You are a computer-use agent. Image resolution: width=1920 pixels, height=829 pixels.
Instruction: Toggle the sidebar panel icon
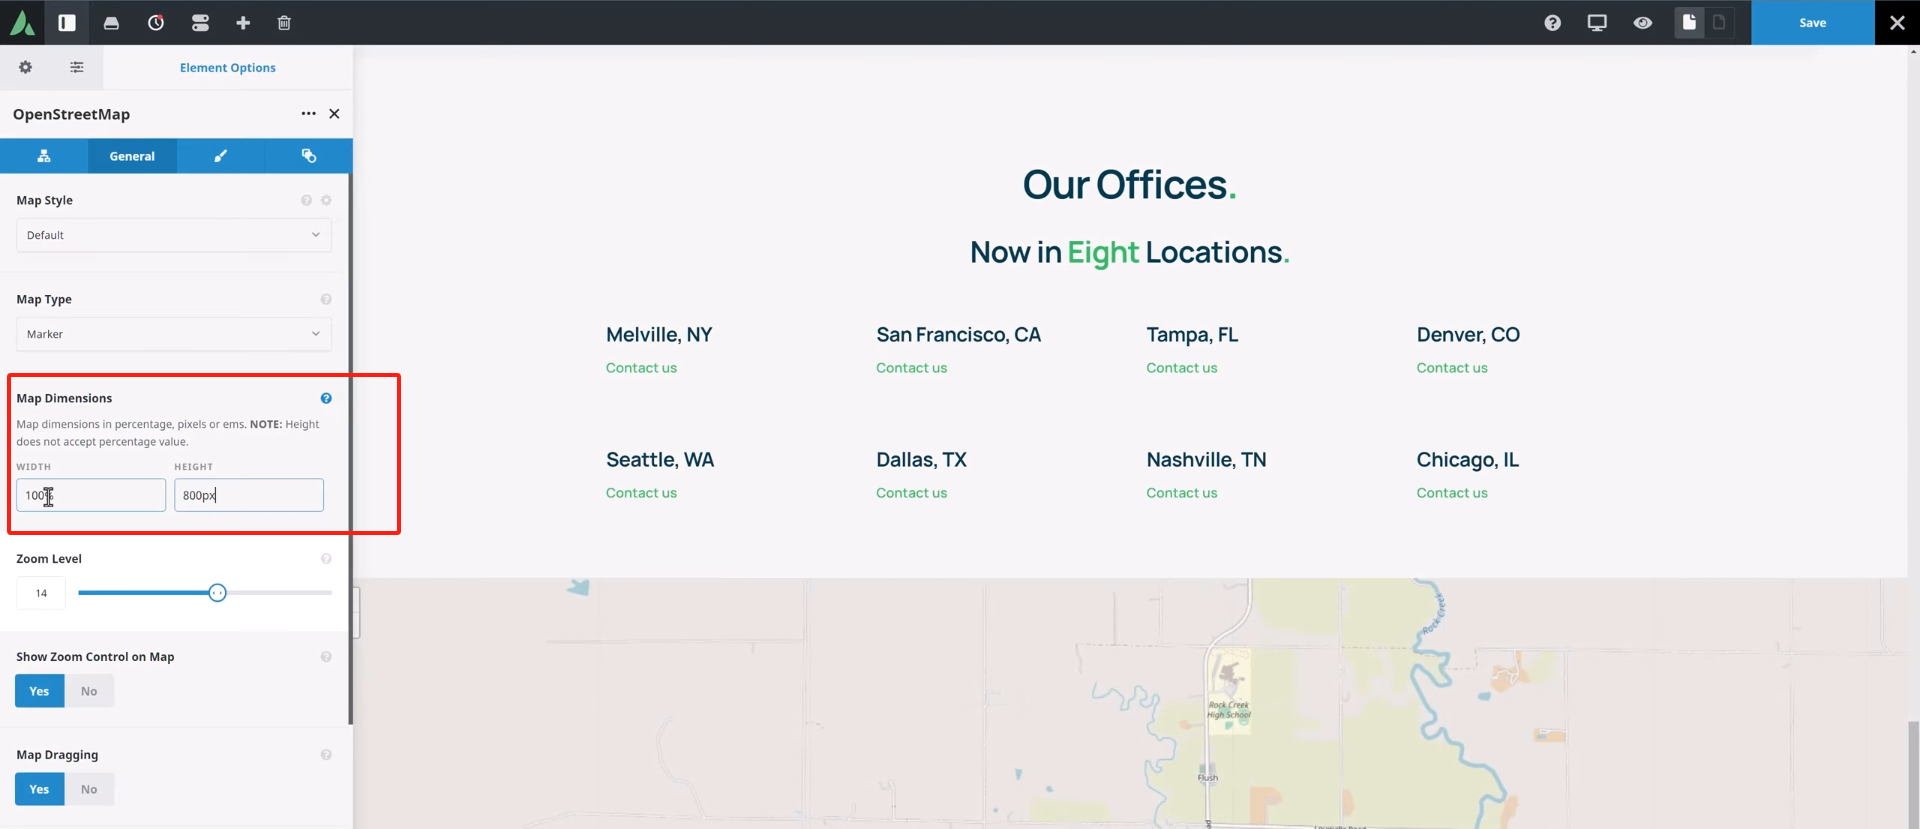pyautogui.click(x=67, y=22)
